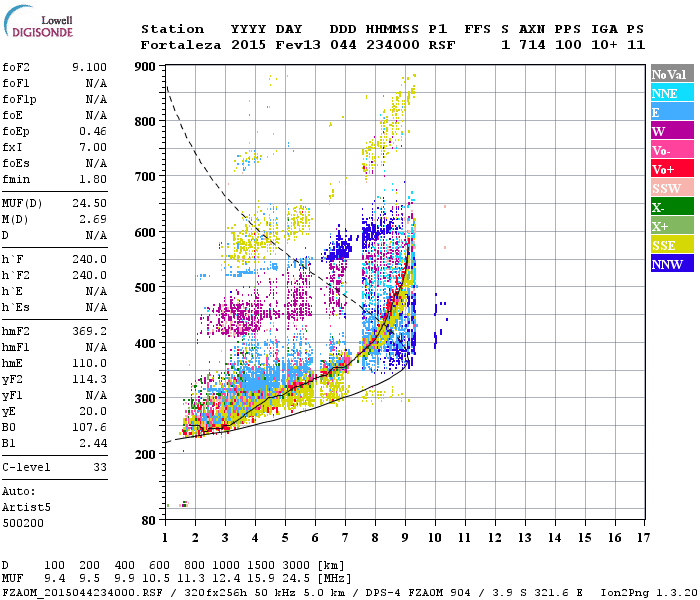Viewport: 700px width, 600px height.
Task: Click the C-level value 33
Action: tap(100, 467)
